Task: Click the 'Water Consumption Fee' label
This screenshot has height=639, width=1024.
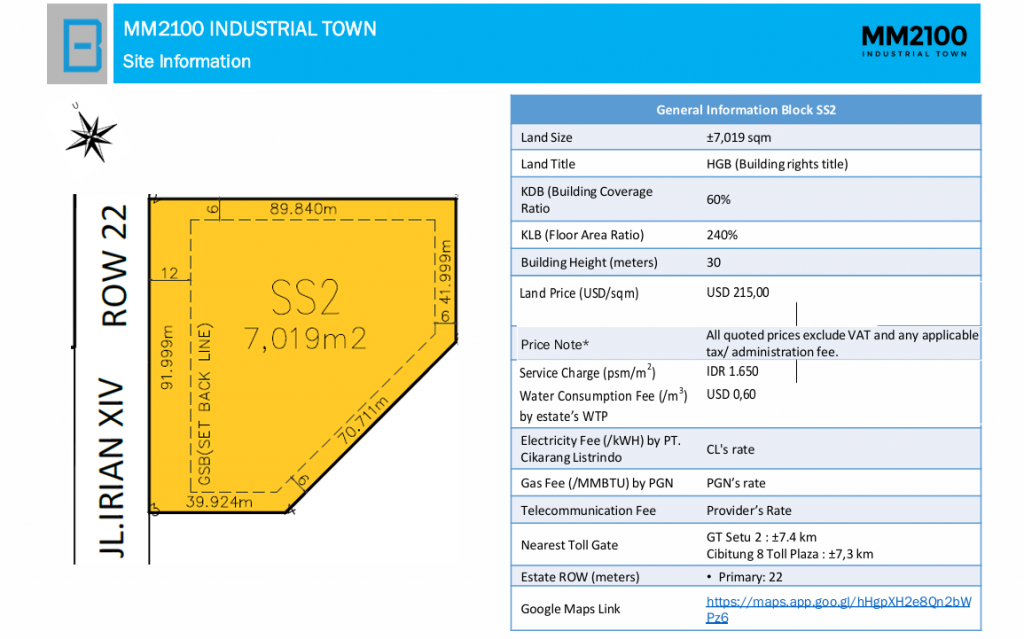Action: tap(603, 405)
